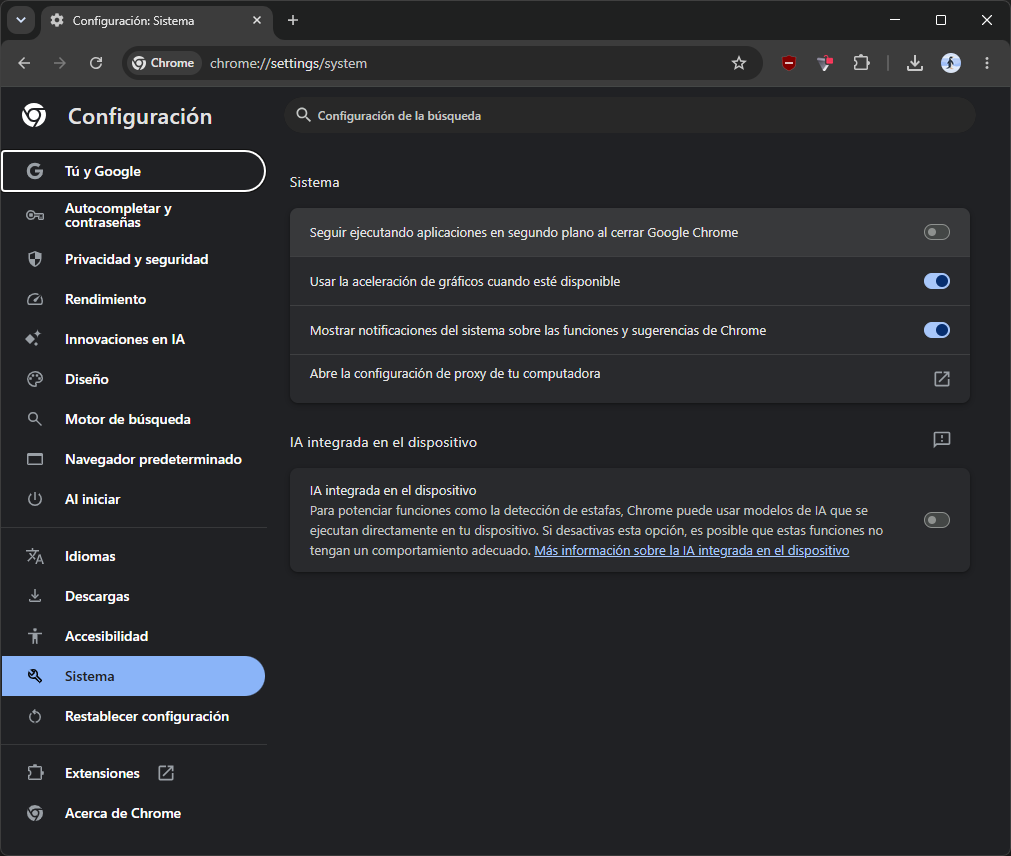Click the accessibility figure icon
The height and width of the screenshot is (856, 1011).
[35, 636]
